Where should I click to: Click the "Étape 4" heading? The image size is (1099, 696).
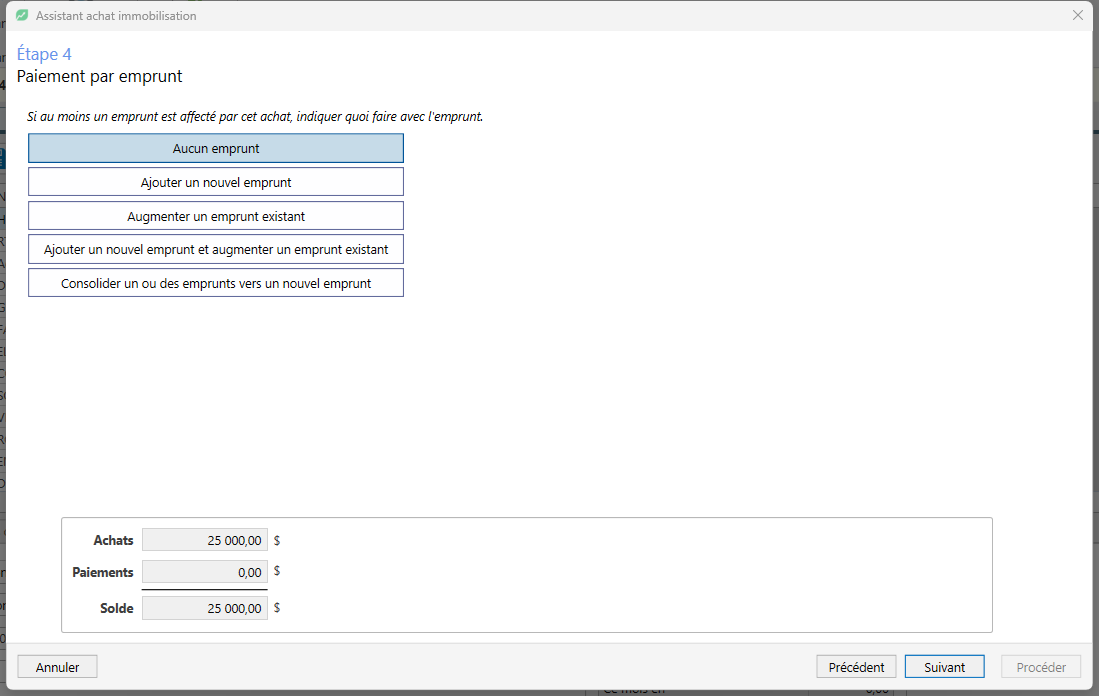tap(44, 54)
